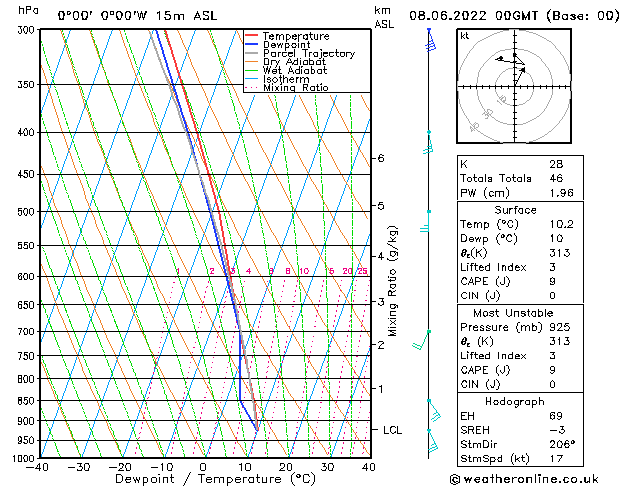629x486 pixels.
Task: Click the 'hPa' pressure axis unit label
Action: pyautogui.click(x=28, y=10)
